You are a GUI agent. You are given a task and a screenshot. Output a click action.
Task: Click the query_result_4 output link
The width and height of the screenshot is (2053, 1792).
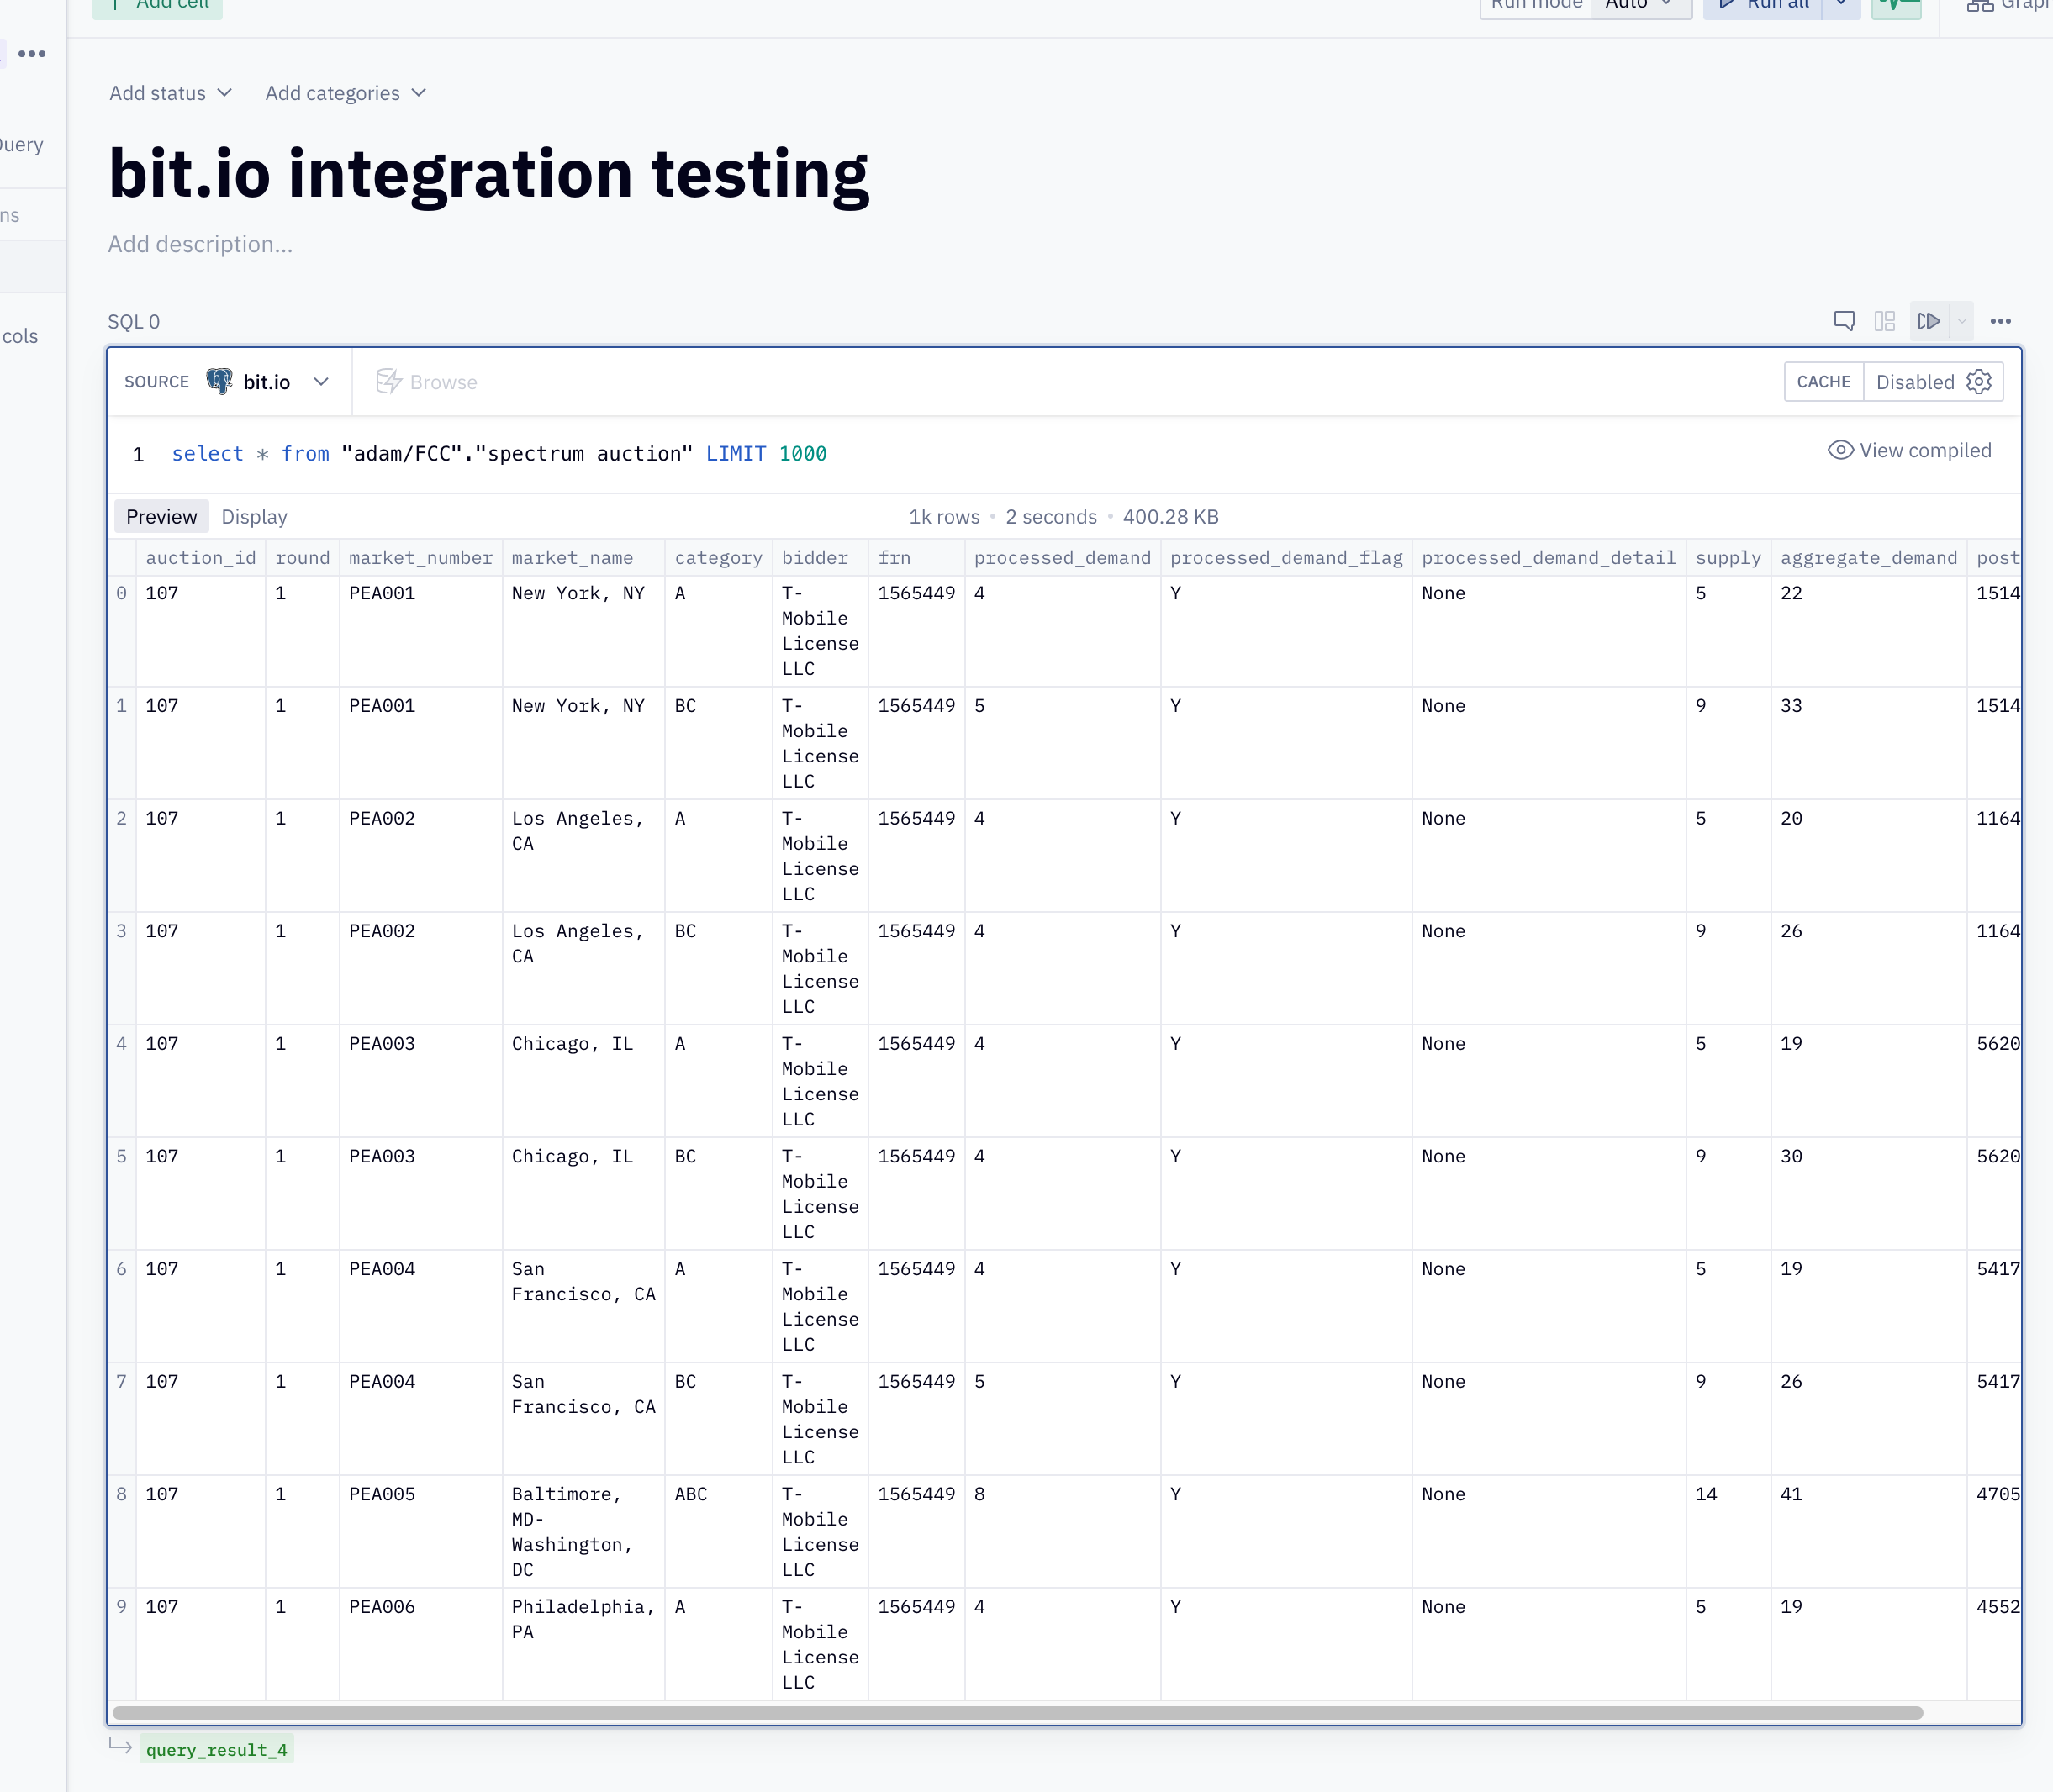click(x=216, y=1750)
